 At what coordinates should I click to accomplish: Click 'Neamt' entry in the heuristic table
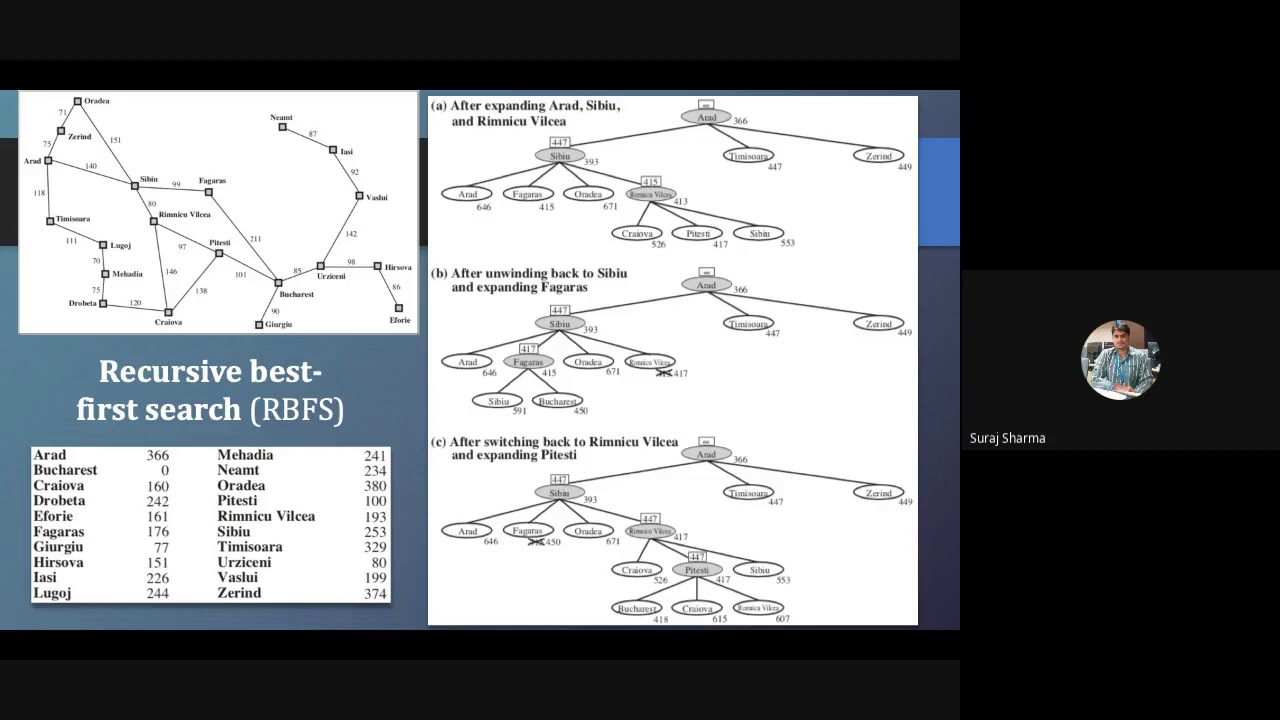[x=238, y=470]
